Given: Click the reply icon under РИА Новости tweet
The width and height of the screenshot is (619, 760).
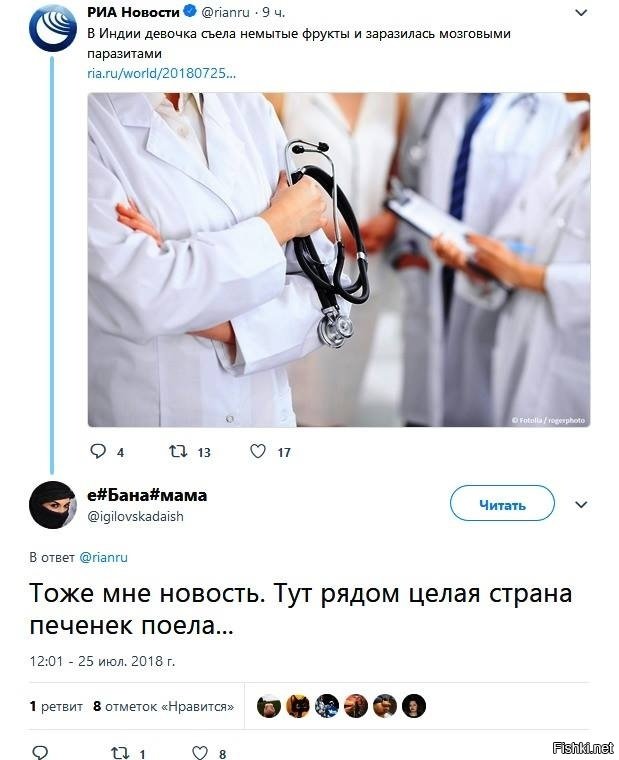Looking at the screenshot, I should (98, 451).
